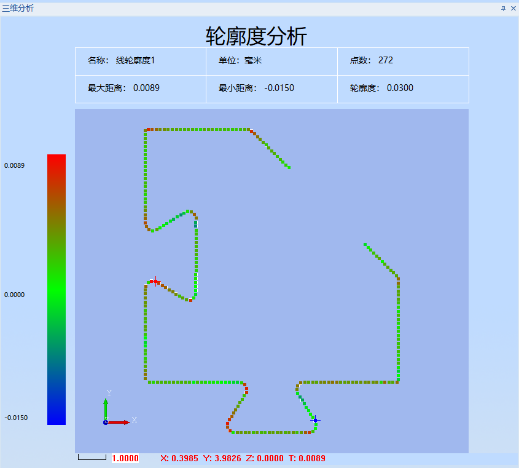Click the scale value 1.0000
This screenshot has width=519, height=468.
(x=125, y=458)
